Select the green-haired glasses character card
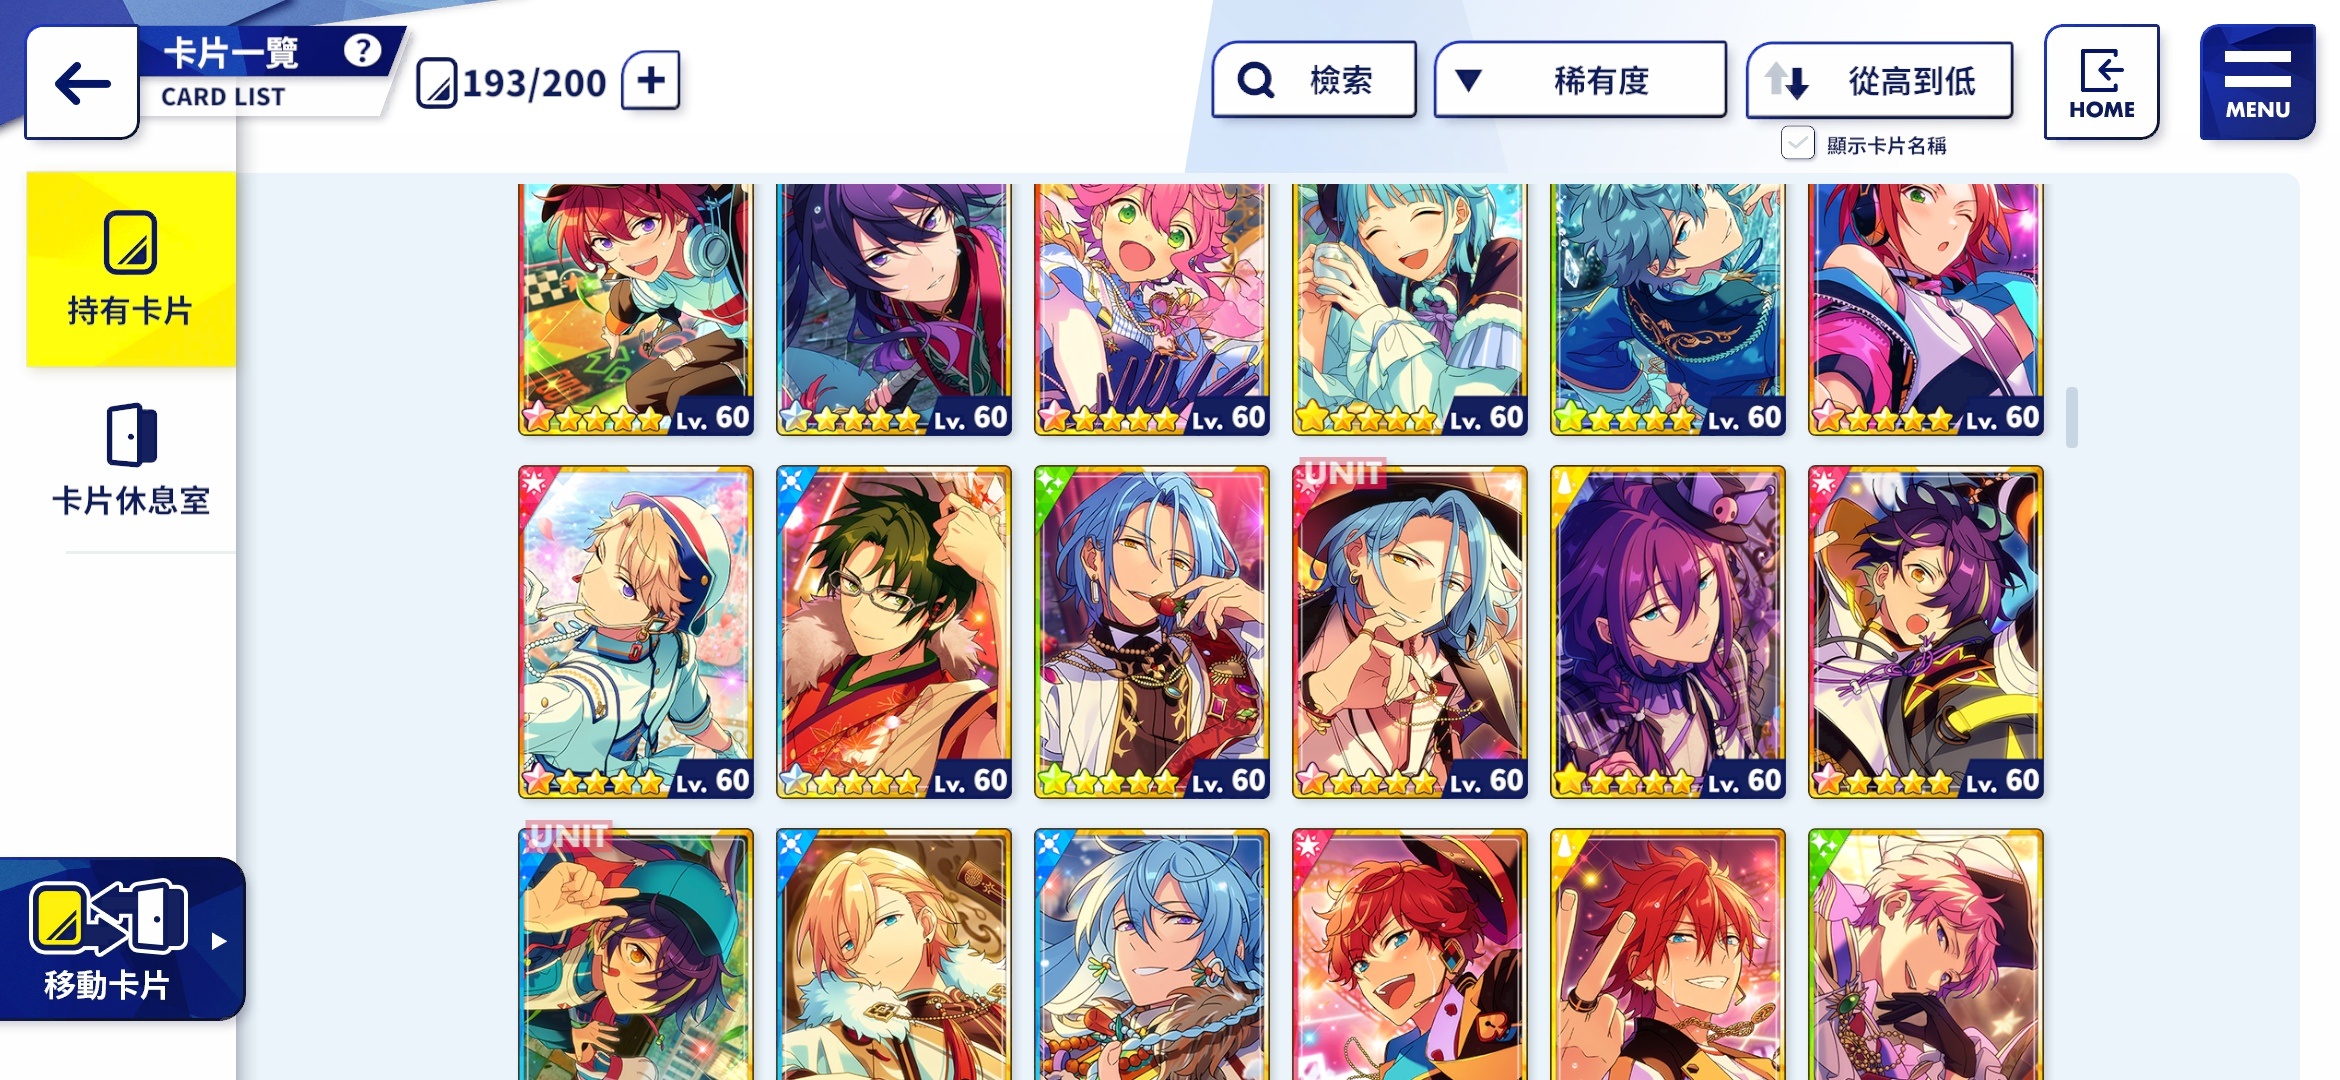The image size is (2340, 1080). (894, 632)
